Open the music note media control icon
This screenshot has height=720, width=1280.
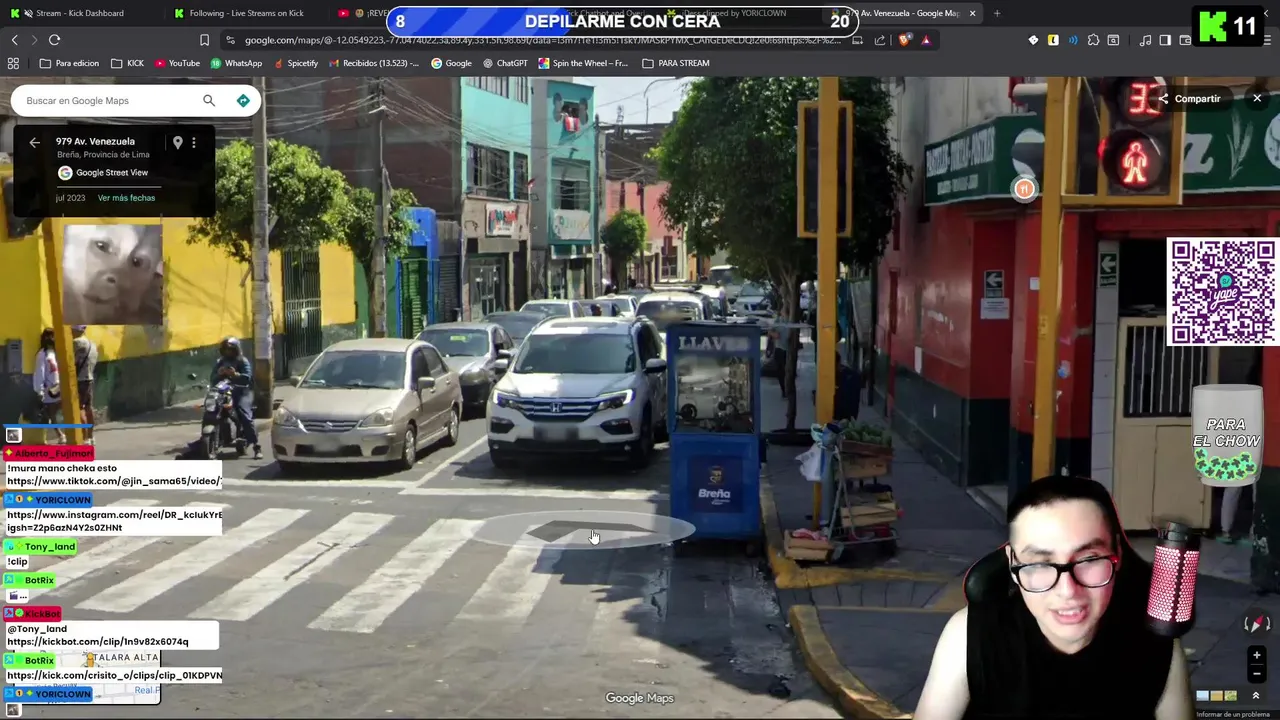click(1145, 40)
